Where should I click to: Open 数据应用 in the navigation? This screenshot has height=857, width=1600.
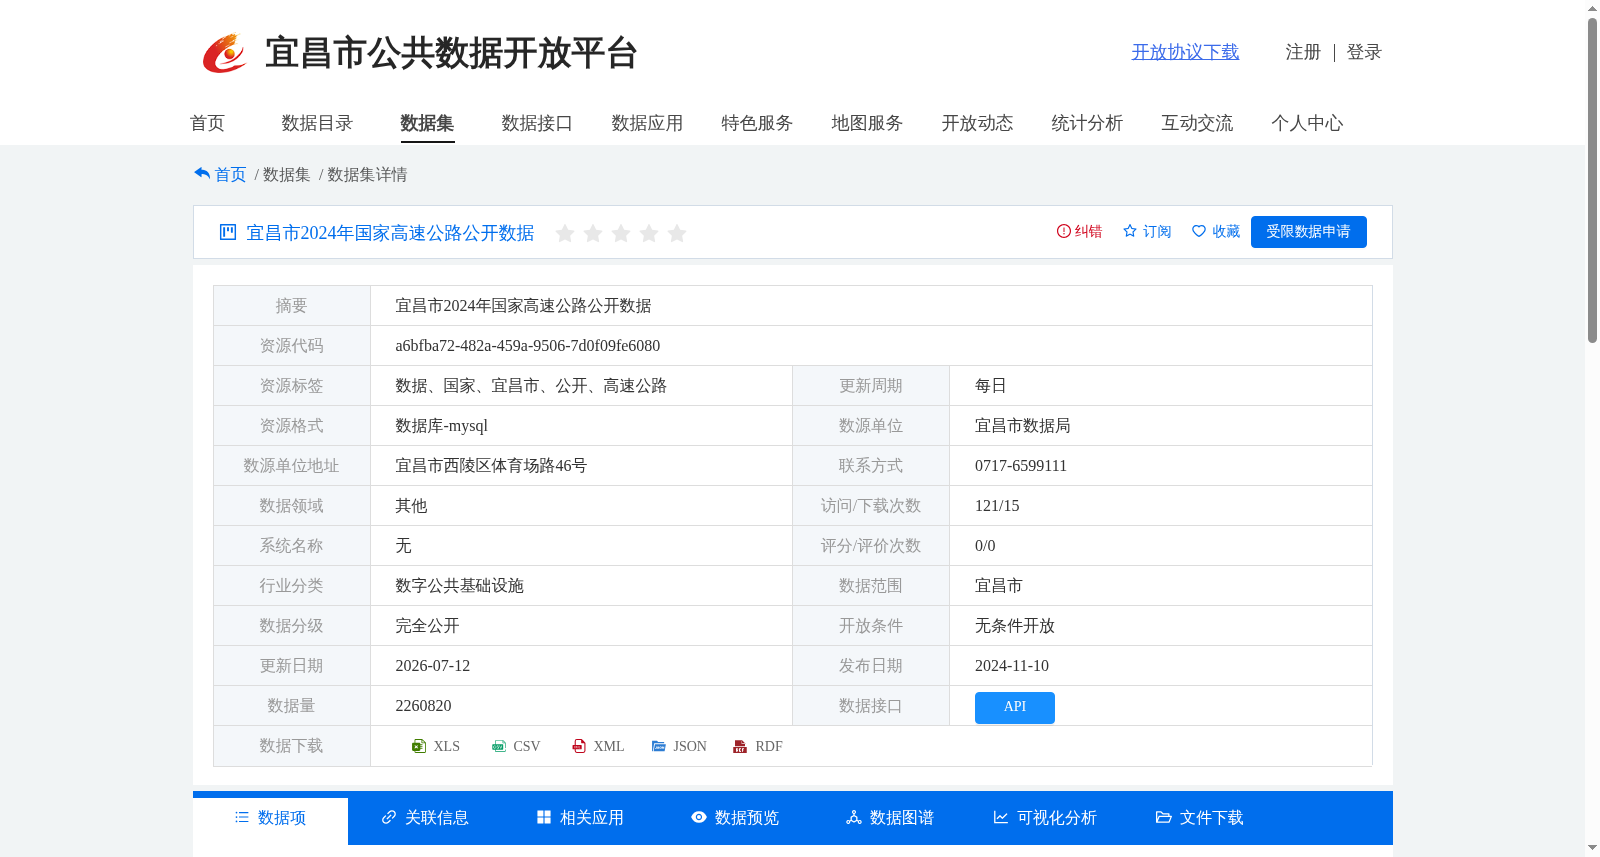[x=647, y=123]
